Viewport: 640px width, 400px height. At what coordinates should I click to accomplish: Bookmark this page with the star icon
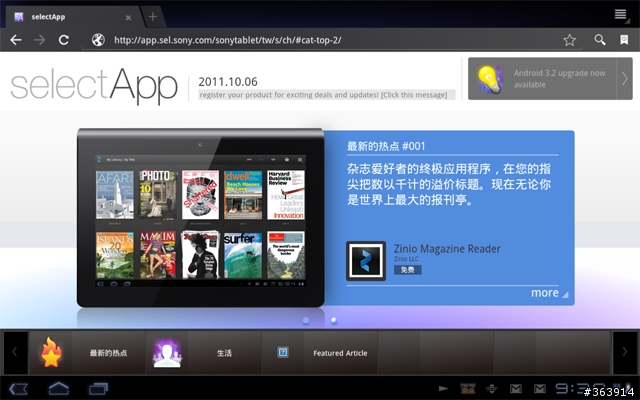point(569,40)
